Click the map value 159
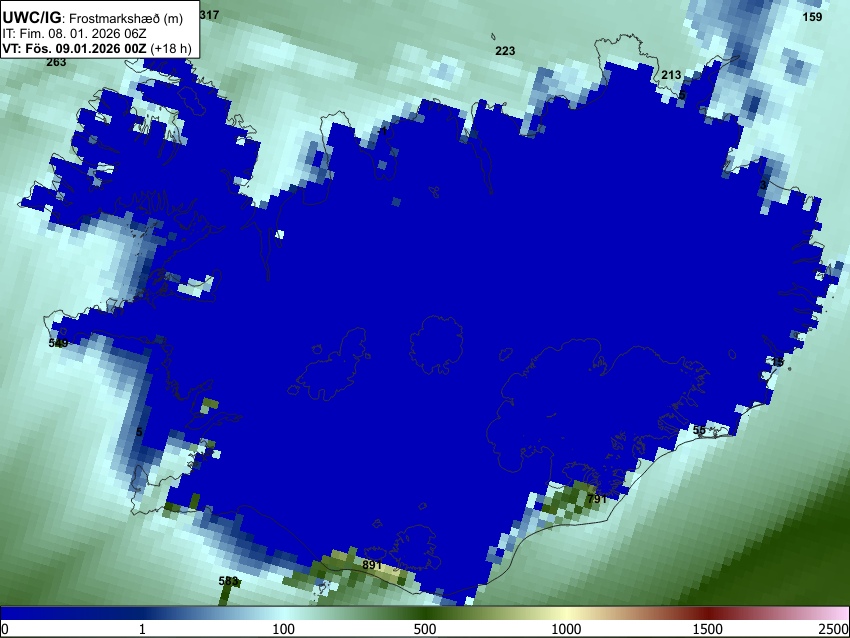 coord(812,17)
